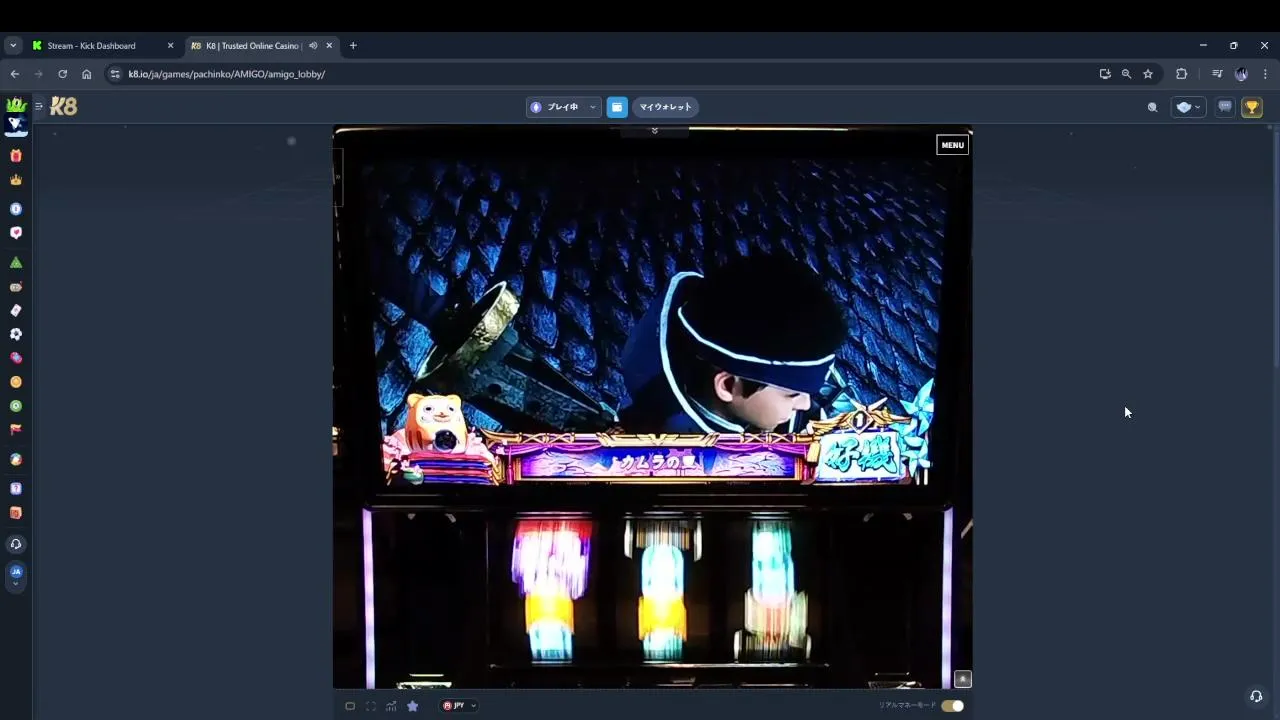Toggle the リアルマネーモード switch

click(x=952, y=706)
